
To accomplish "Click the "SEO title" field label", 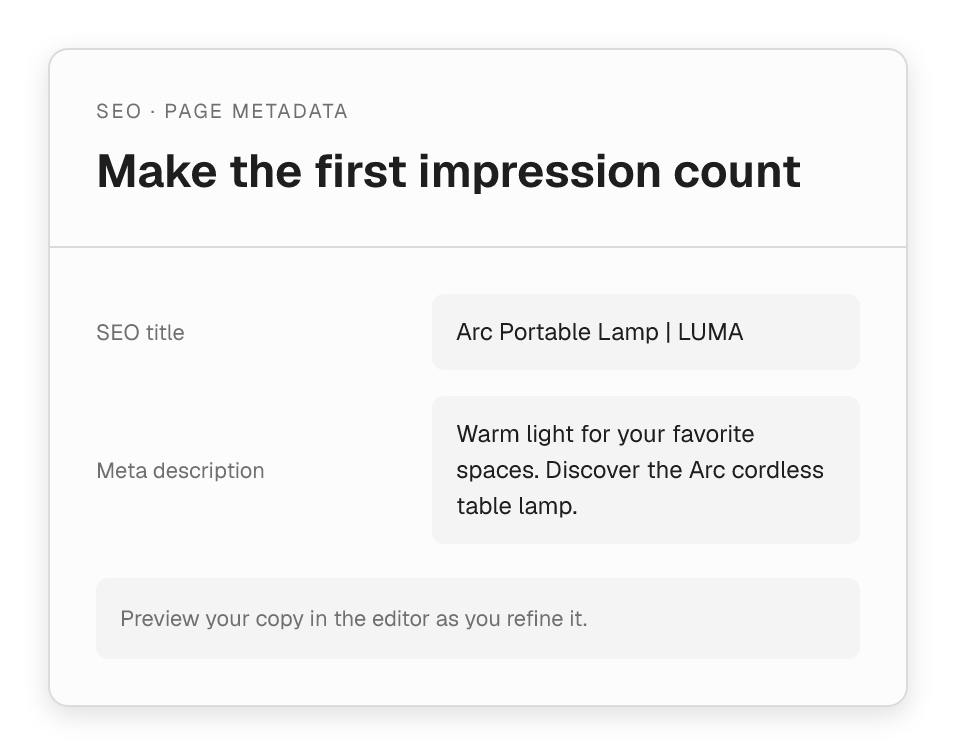I will (x=140, y=333).
